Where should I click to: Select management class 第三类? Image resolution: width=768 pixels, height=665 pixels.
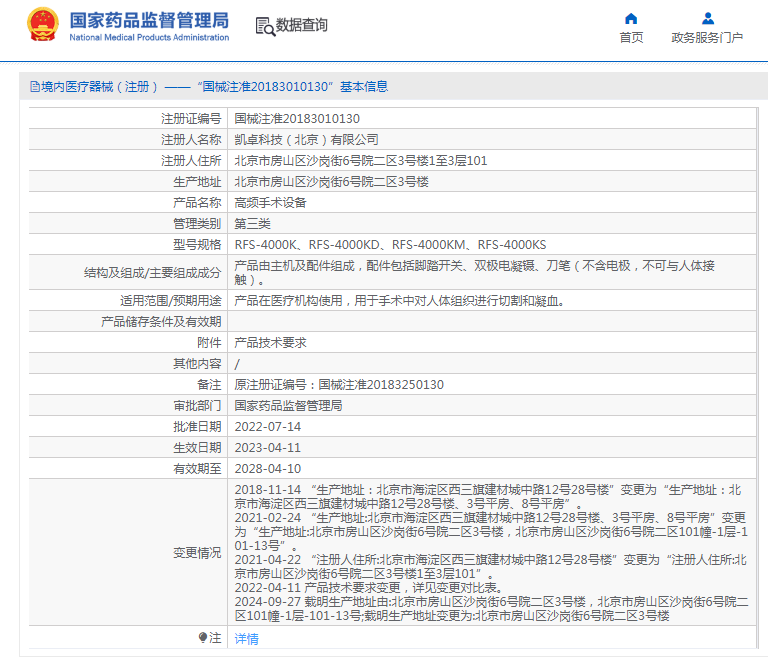[252, 224]
